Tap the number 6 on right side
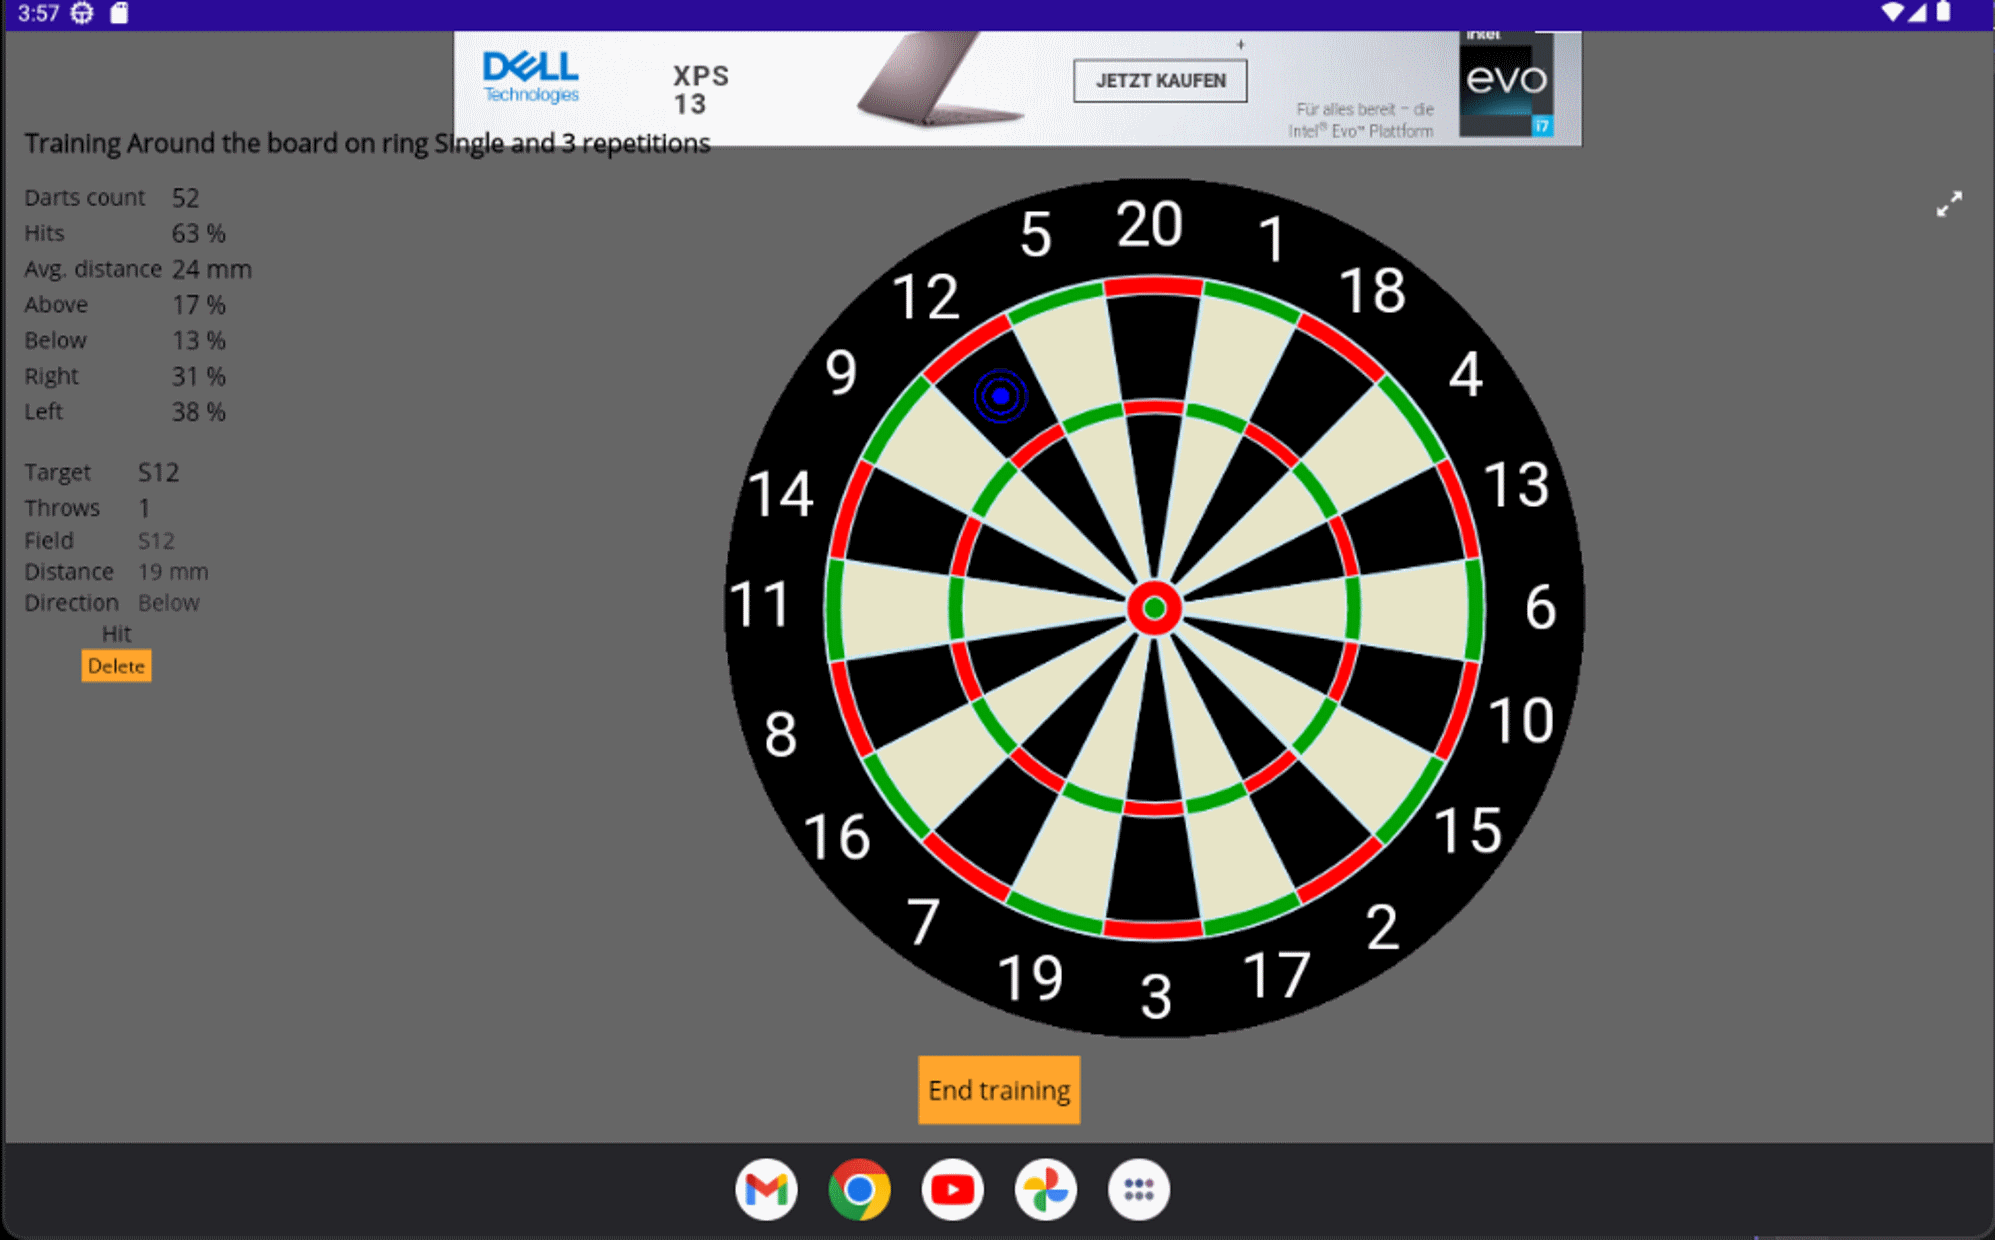Image resolution: width=1995 pixels, height=1240 pixels. click(x=1540, y=607)
